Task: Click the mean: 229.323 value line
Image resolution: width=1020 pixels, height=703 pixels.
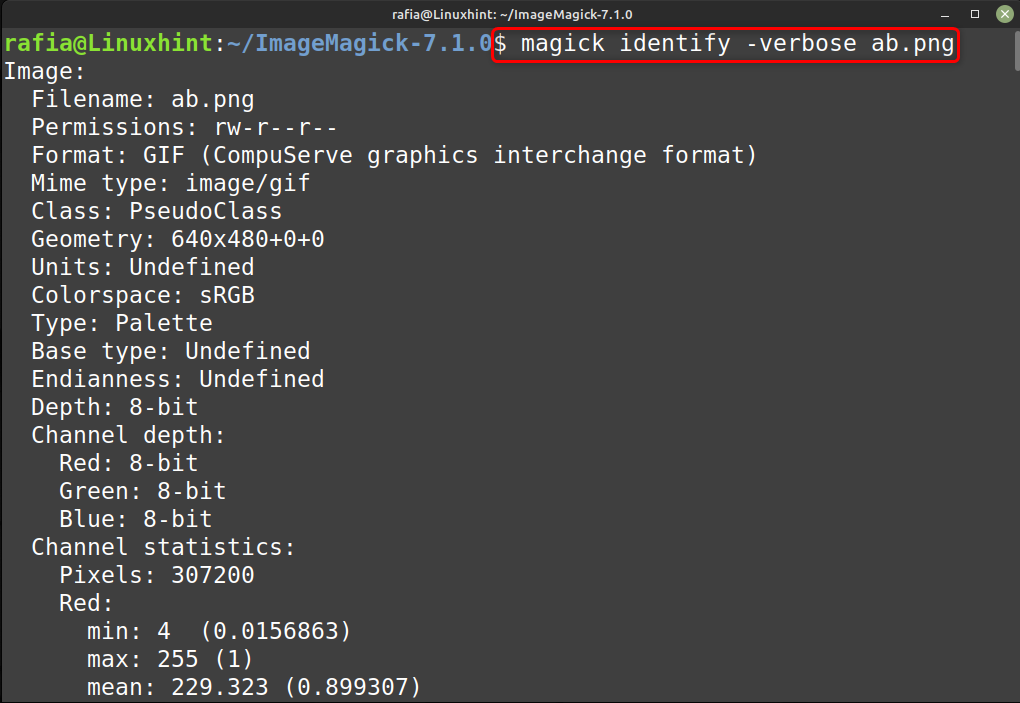Action: point(254,687)
